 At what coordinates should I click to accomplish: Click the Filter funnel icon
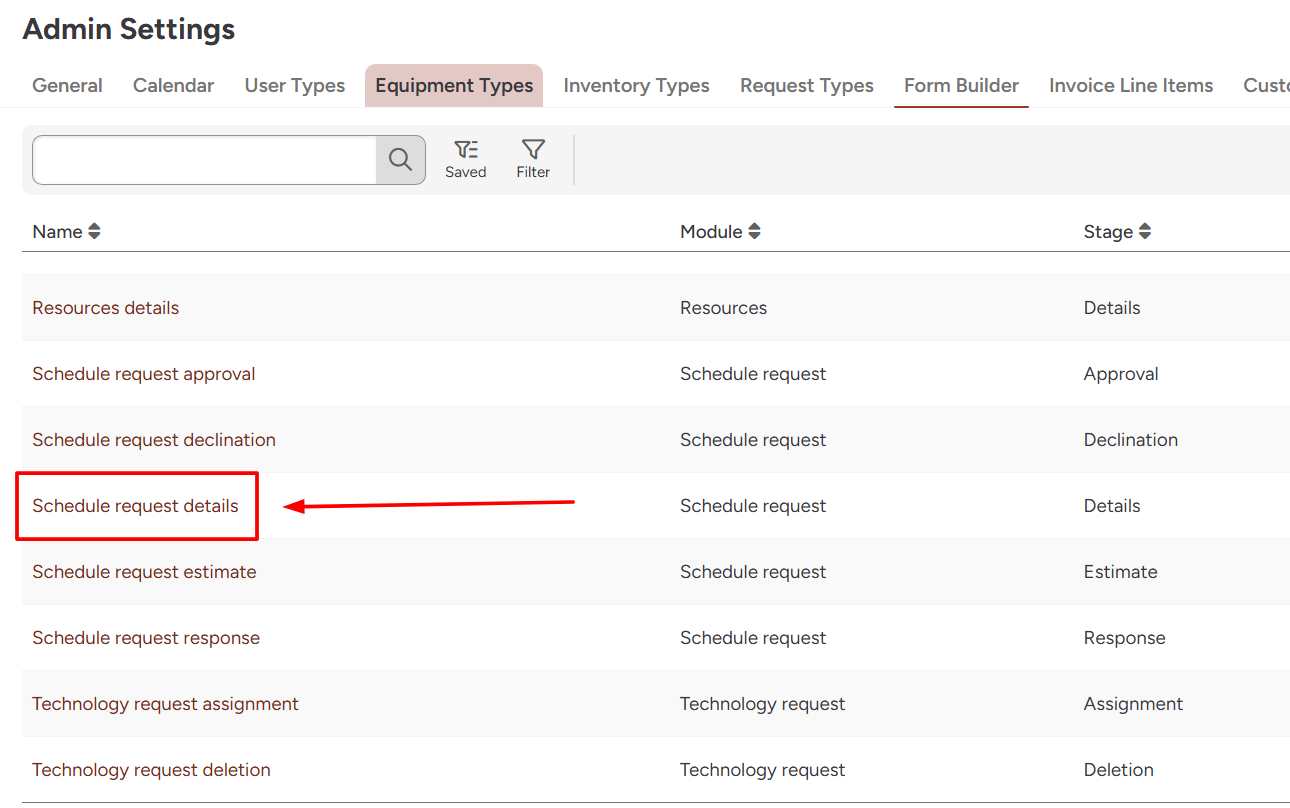click(x=533, y=151)
